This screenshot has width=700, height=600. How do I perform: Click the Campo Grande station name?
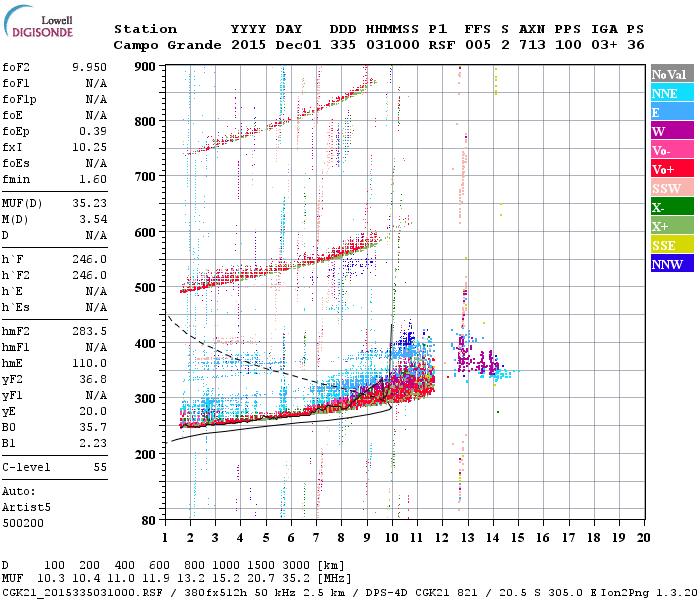167,45
